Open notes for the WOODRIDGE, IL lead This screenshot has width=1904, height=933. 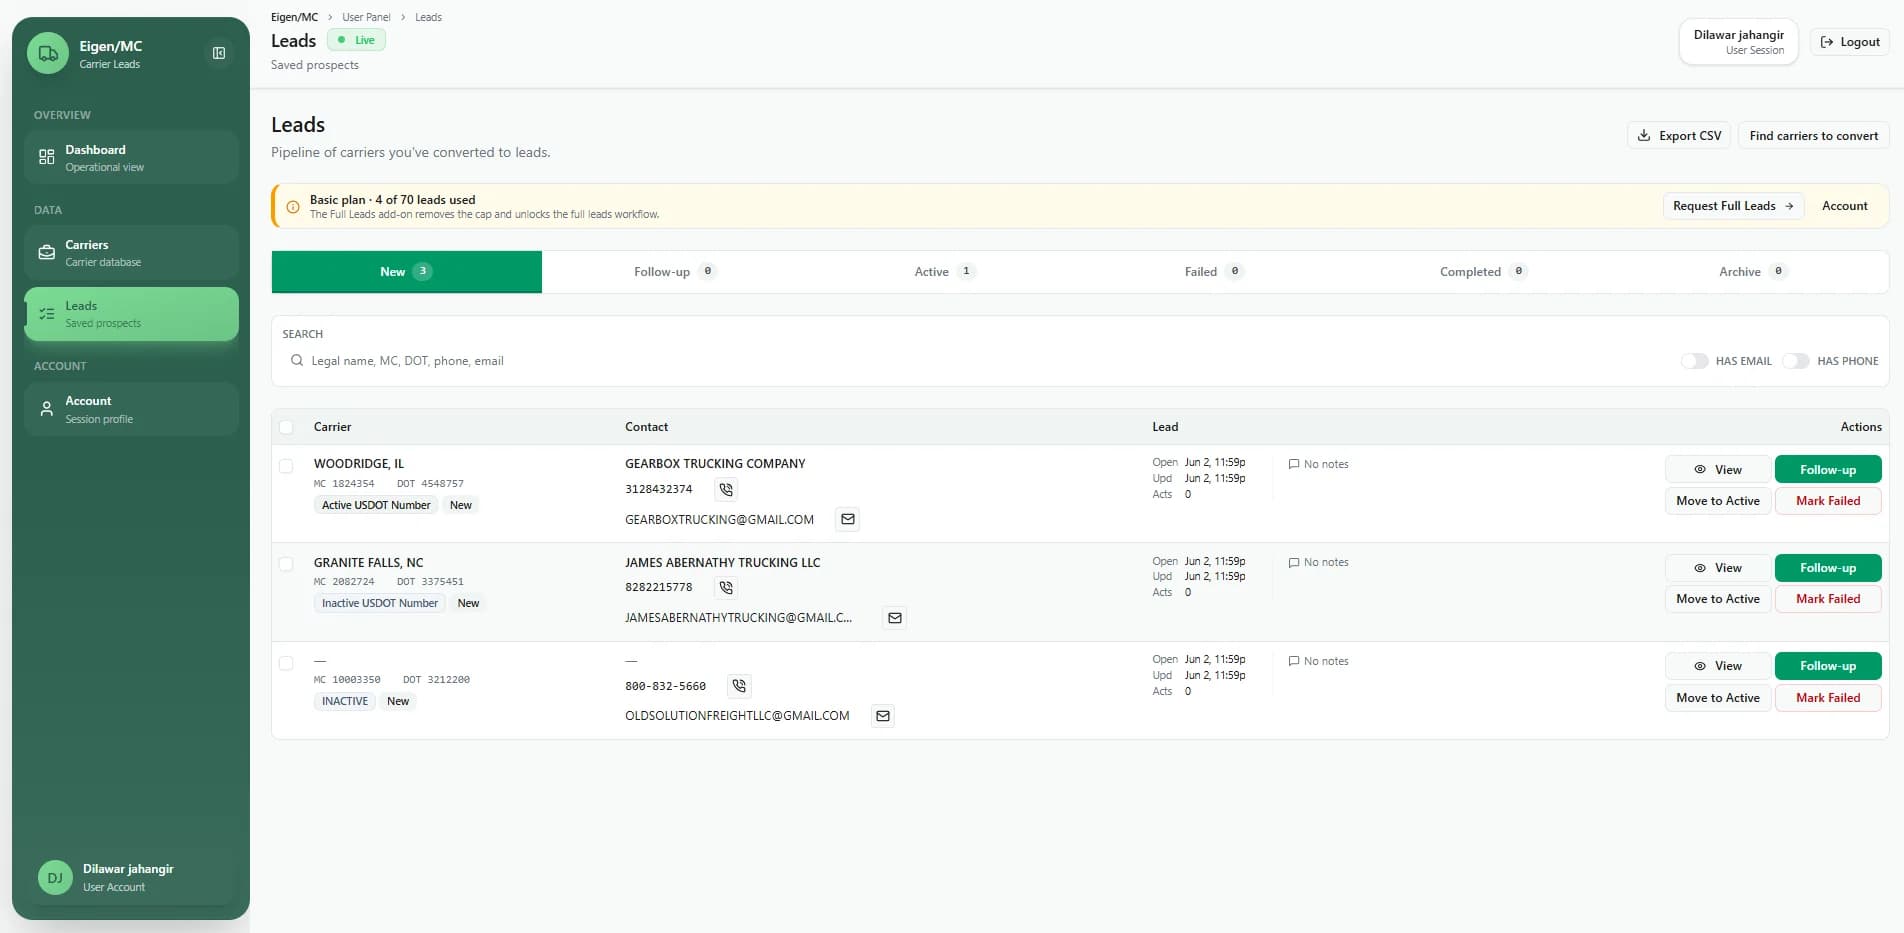1318,464
